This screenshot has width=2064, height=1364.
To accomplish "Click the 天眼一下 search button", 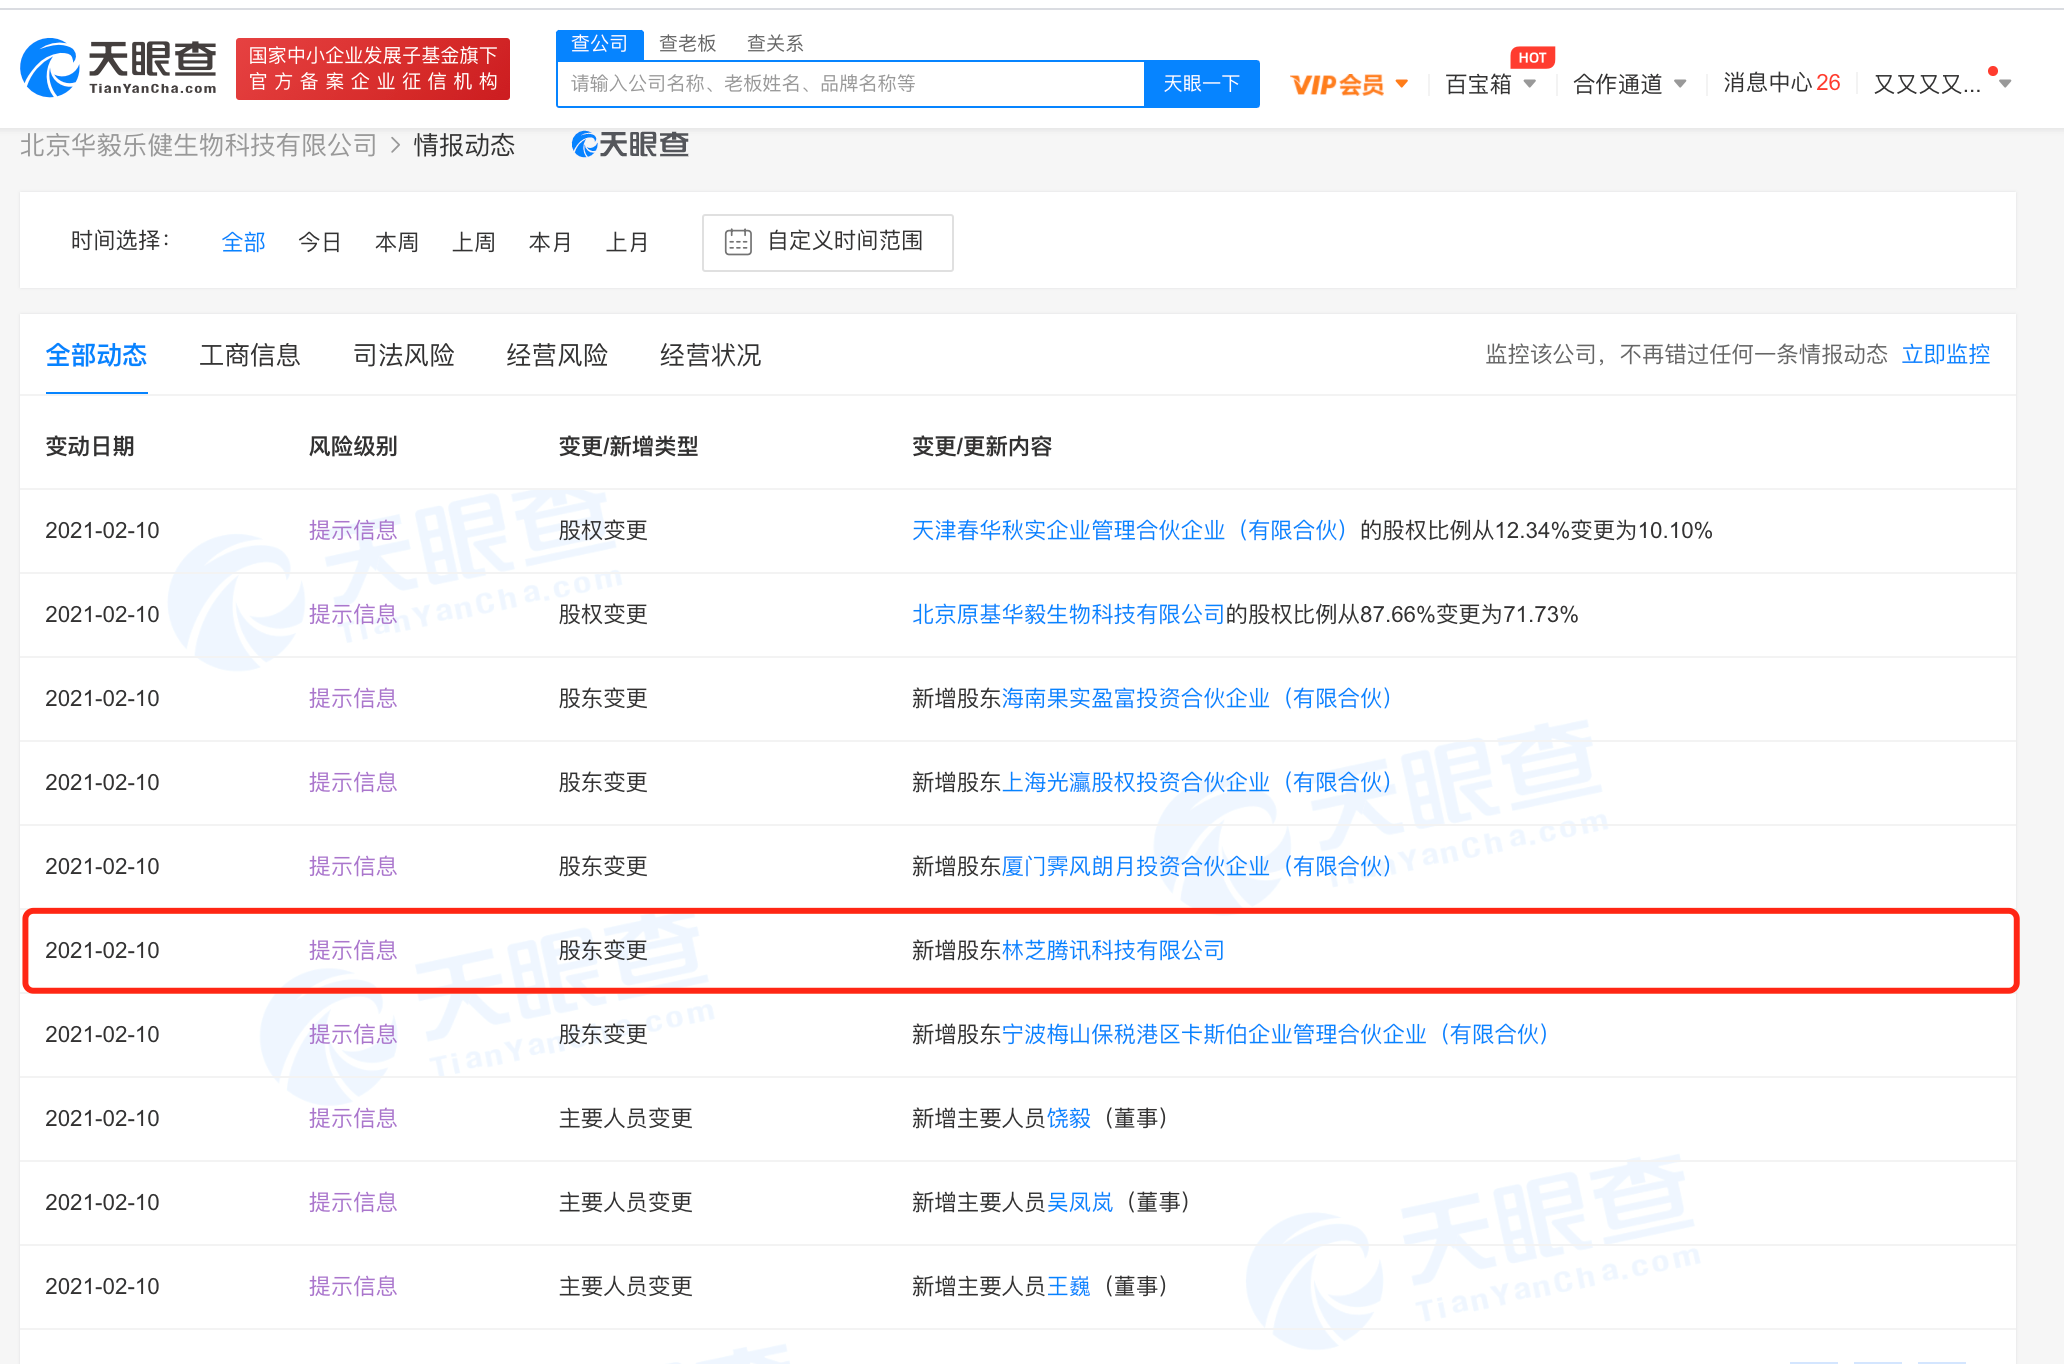I will coord(1201,84).
